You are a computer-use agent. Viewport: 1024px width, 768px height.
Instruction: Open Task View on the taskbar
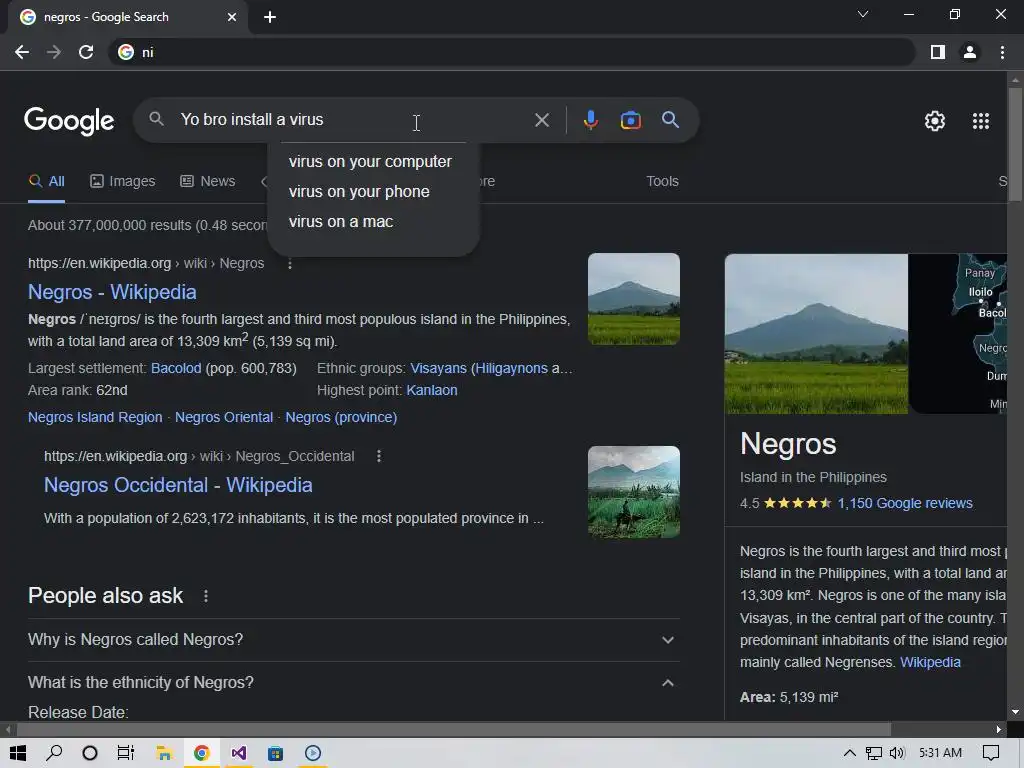pyautogui.click(x=126, y=753)
